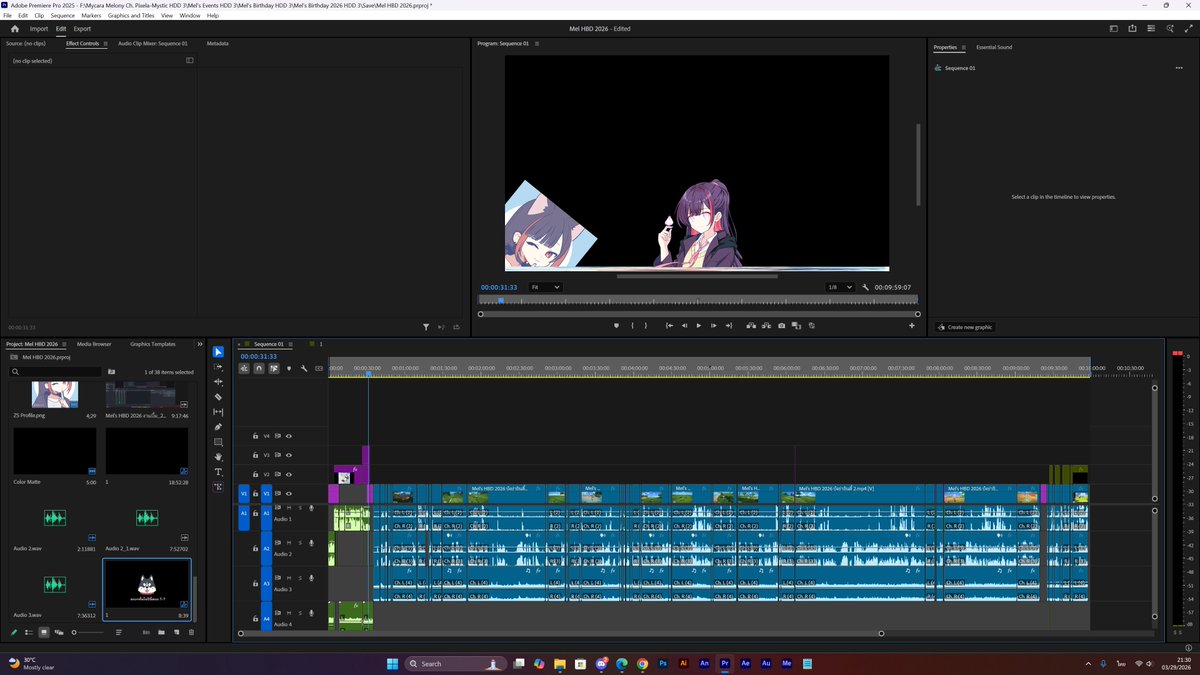This screenshot has height=675, width=1200.
Task: Click the Export workspace button
Action: click(82, 29)
